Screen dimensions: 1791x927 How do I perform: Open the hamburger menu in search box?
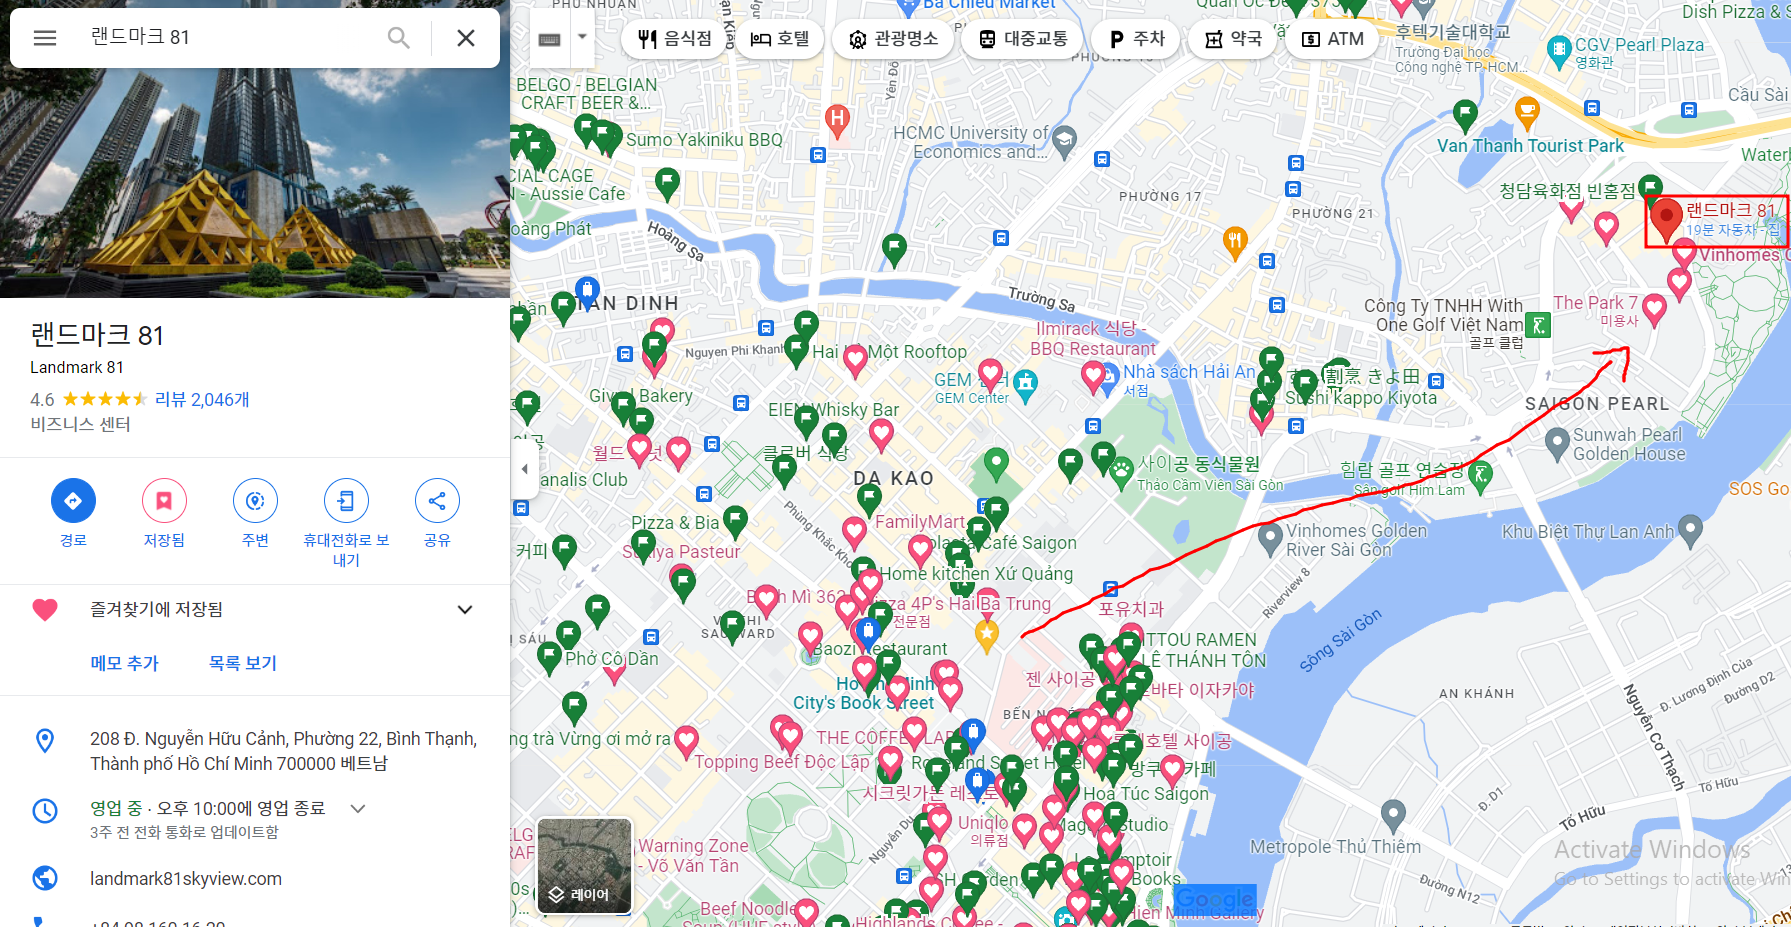tap(45, 38)
